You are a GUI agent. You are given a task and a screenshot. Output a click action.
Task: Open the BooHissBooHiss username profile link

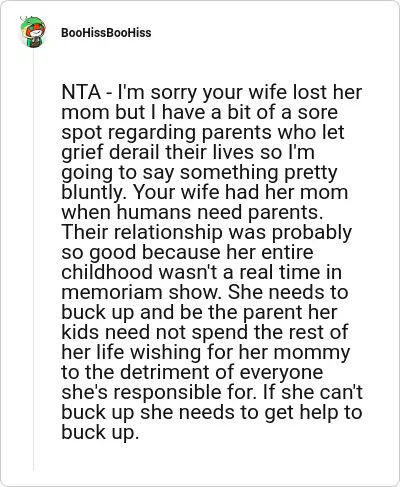[106, 33]
